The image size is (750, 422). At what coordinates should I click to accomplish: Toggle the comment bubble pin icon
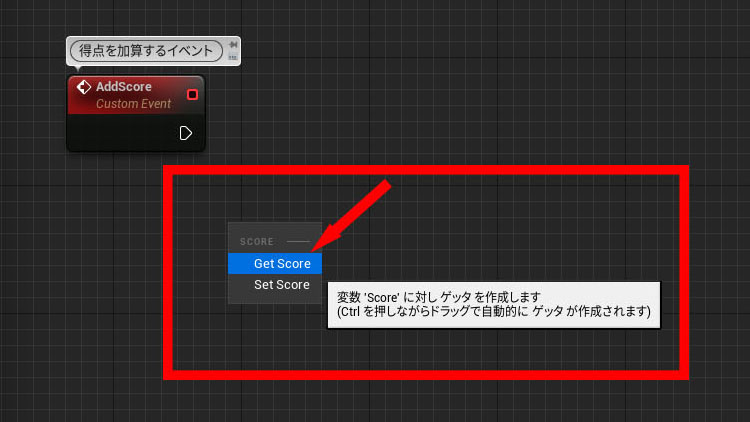pyautogui.click(x=233, y=45)
